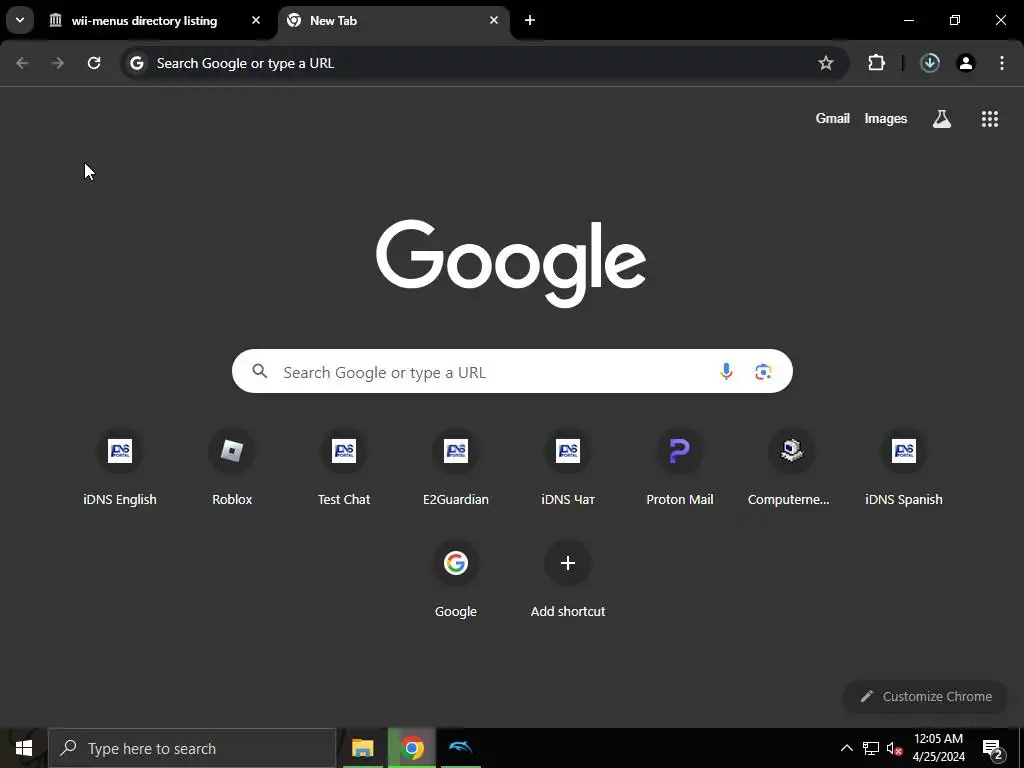The image size is (1024, 768).
Task: Focus the address bar URL field
Action: pos(483,63)
